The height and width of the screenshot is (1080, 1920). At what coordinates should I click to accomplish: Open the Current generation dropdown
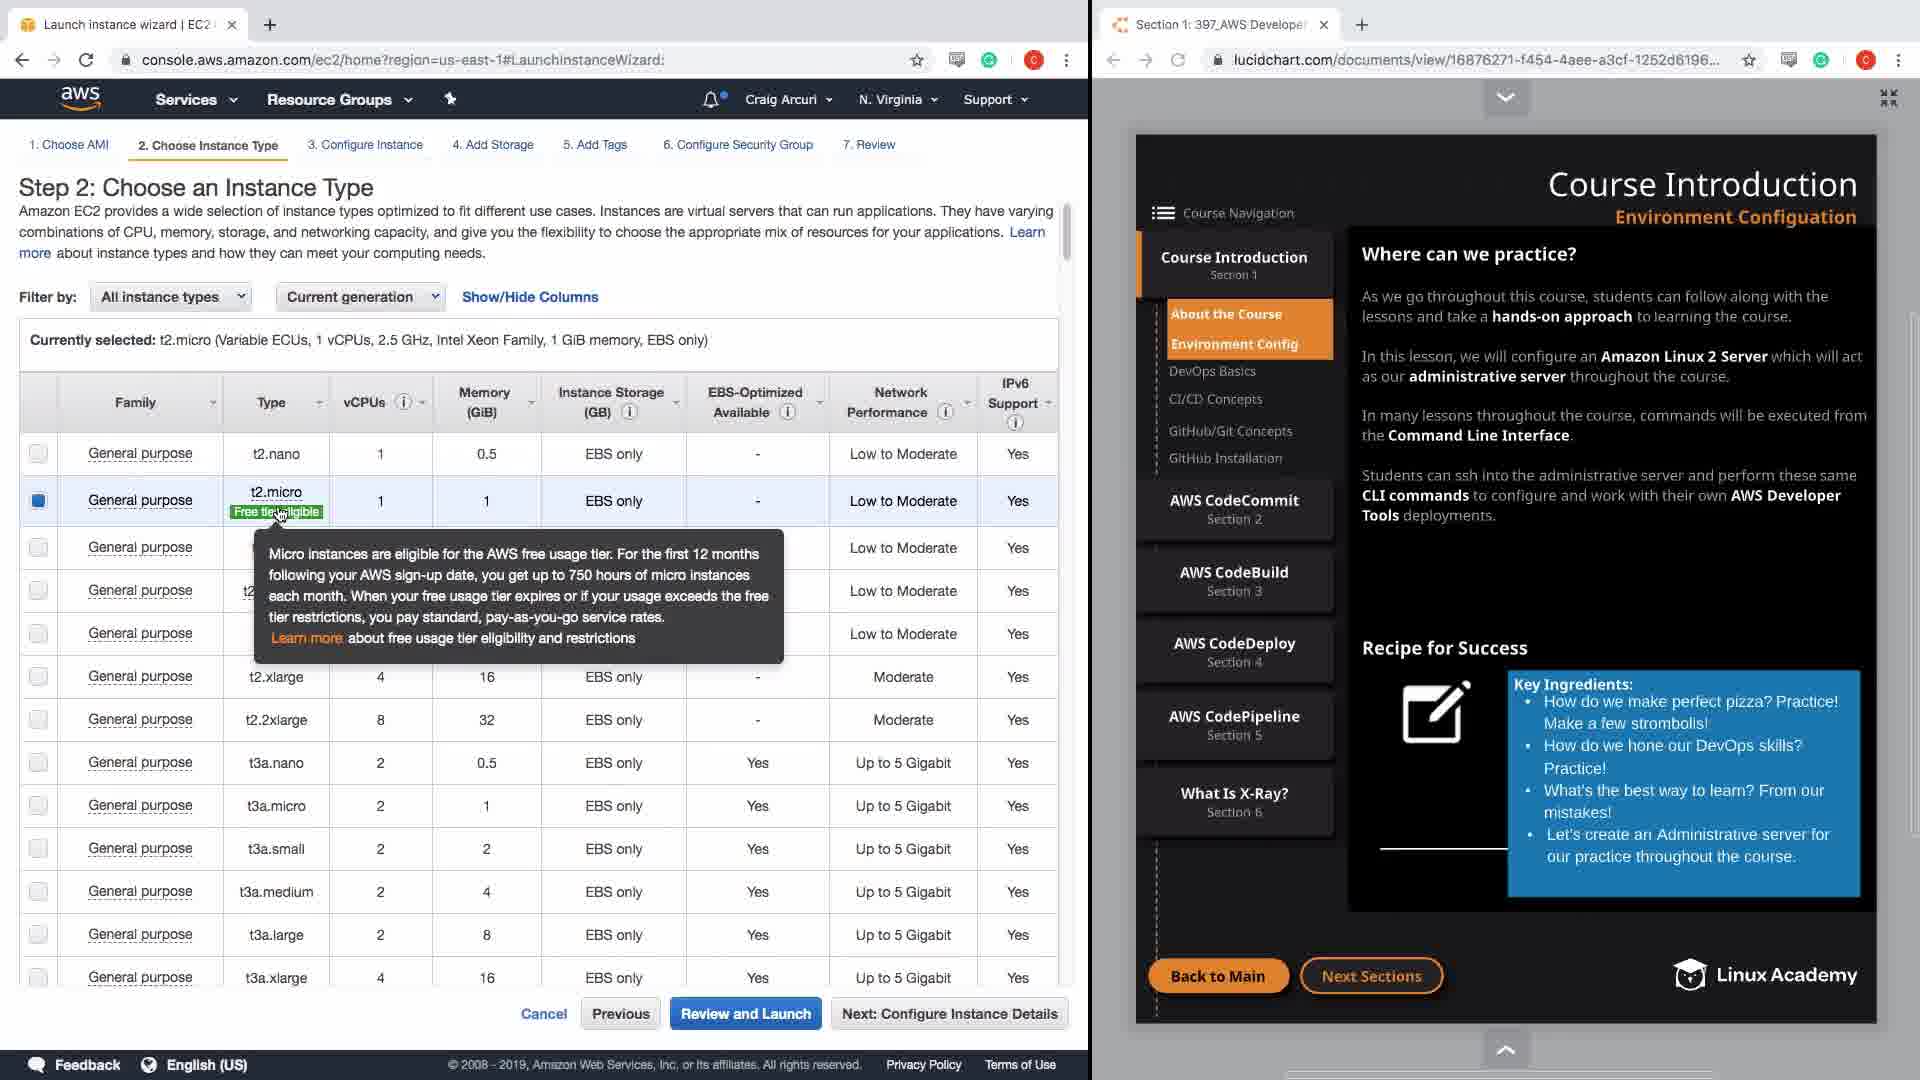(361, 297)
